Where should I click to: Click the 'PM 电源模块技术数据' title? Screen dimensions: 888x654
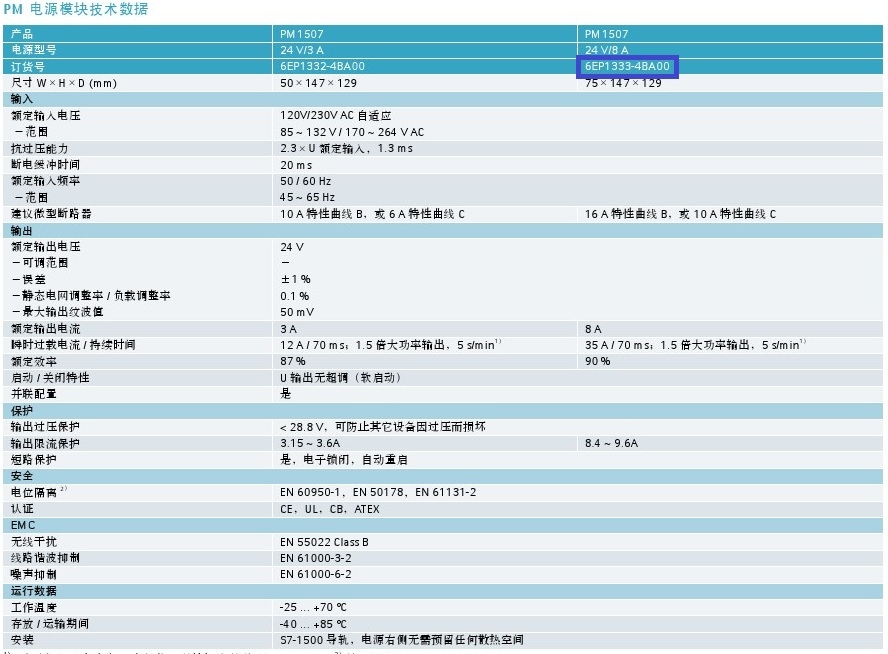click(x=76, y=9)
